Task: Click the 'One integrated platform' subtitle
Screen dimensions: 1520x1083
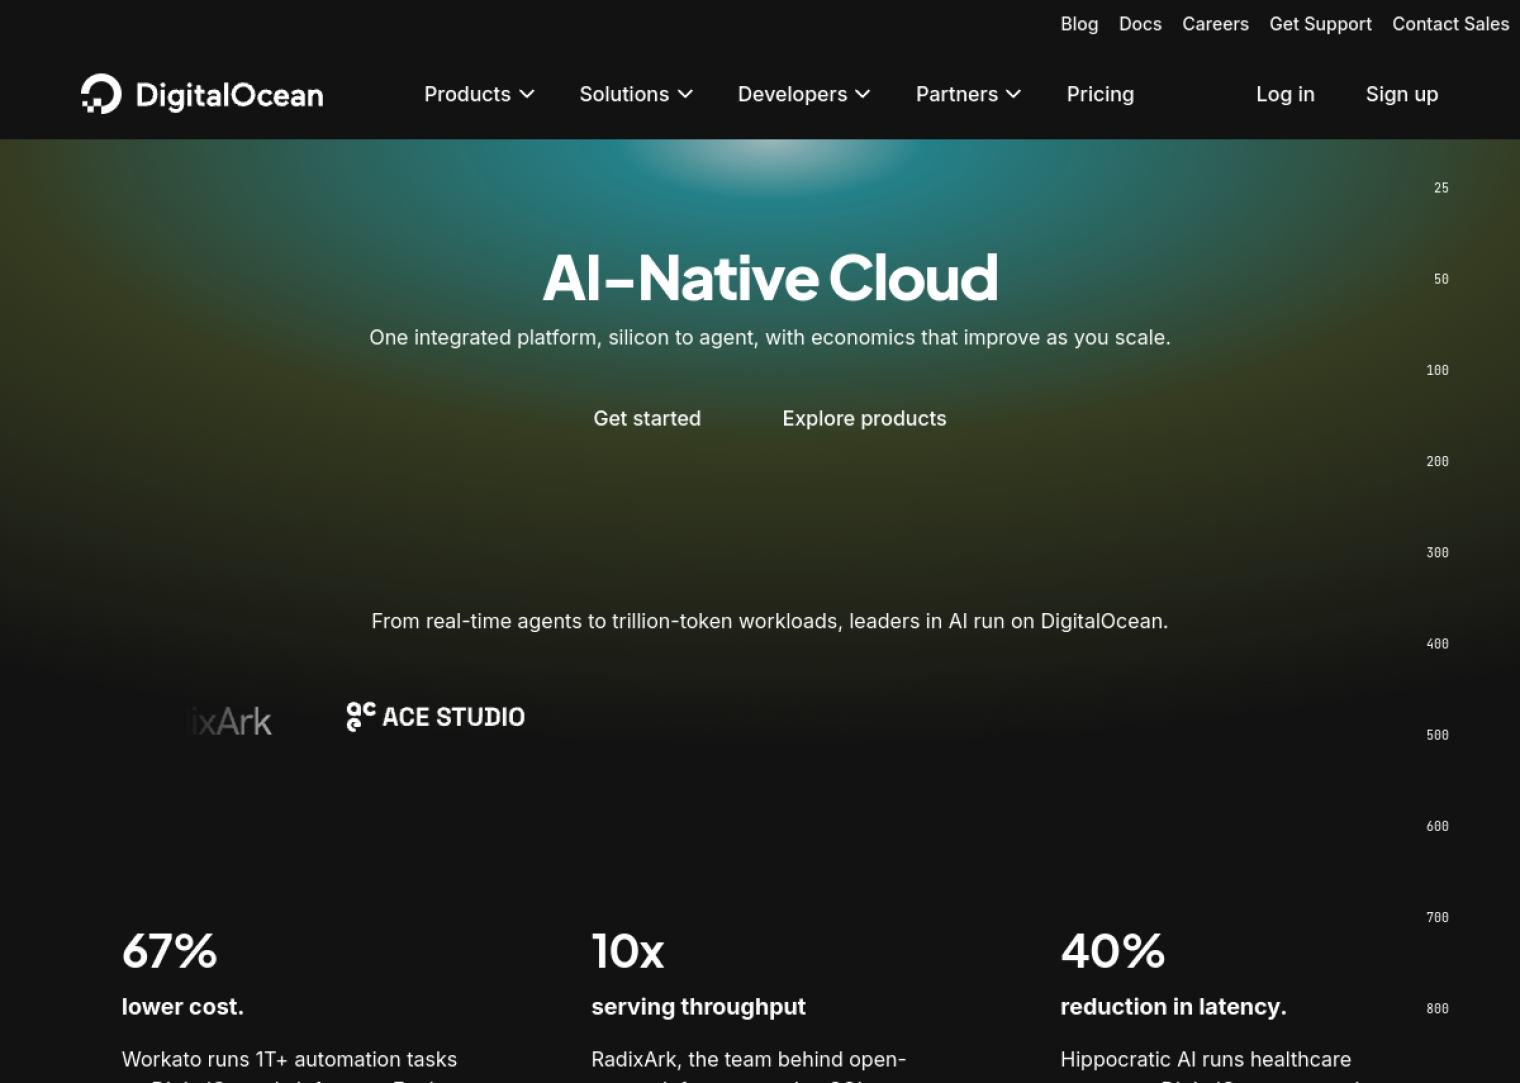Action: pyautogui.click(x=770, y=337)
